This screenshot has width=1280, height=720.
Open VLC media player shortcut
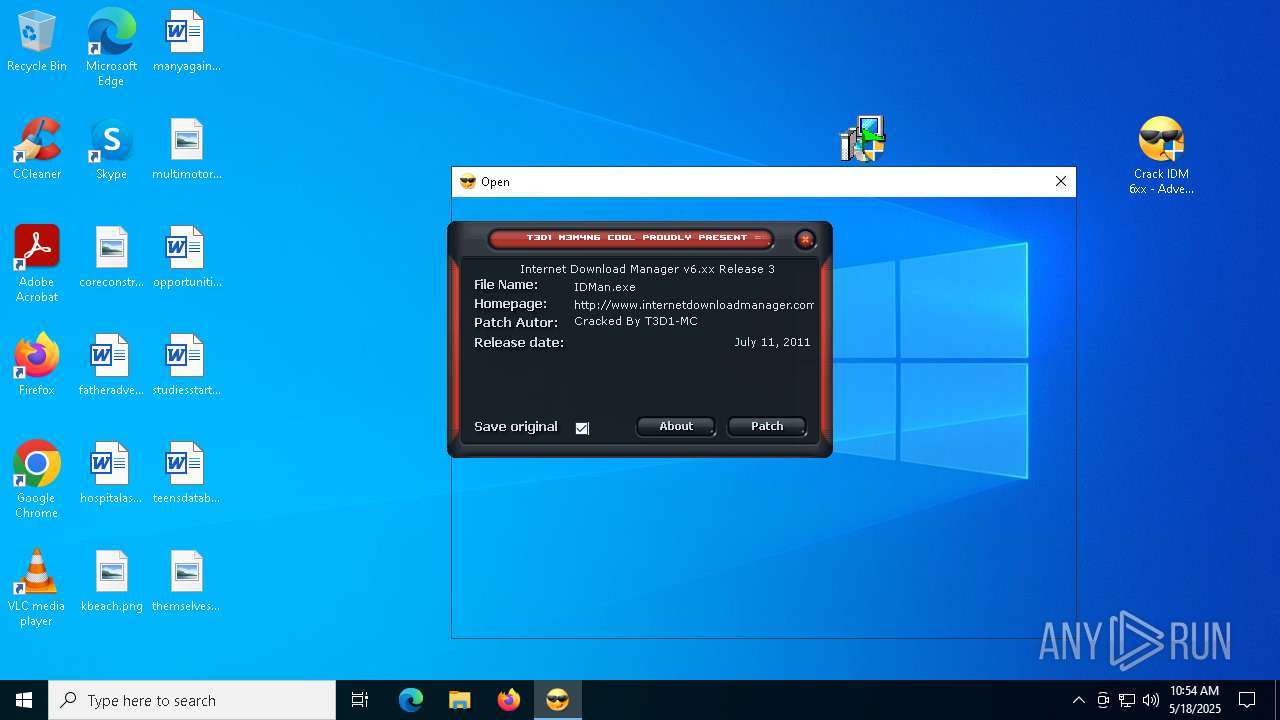37,588
